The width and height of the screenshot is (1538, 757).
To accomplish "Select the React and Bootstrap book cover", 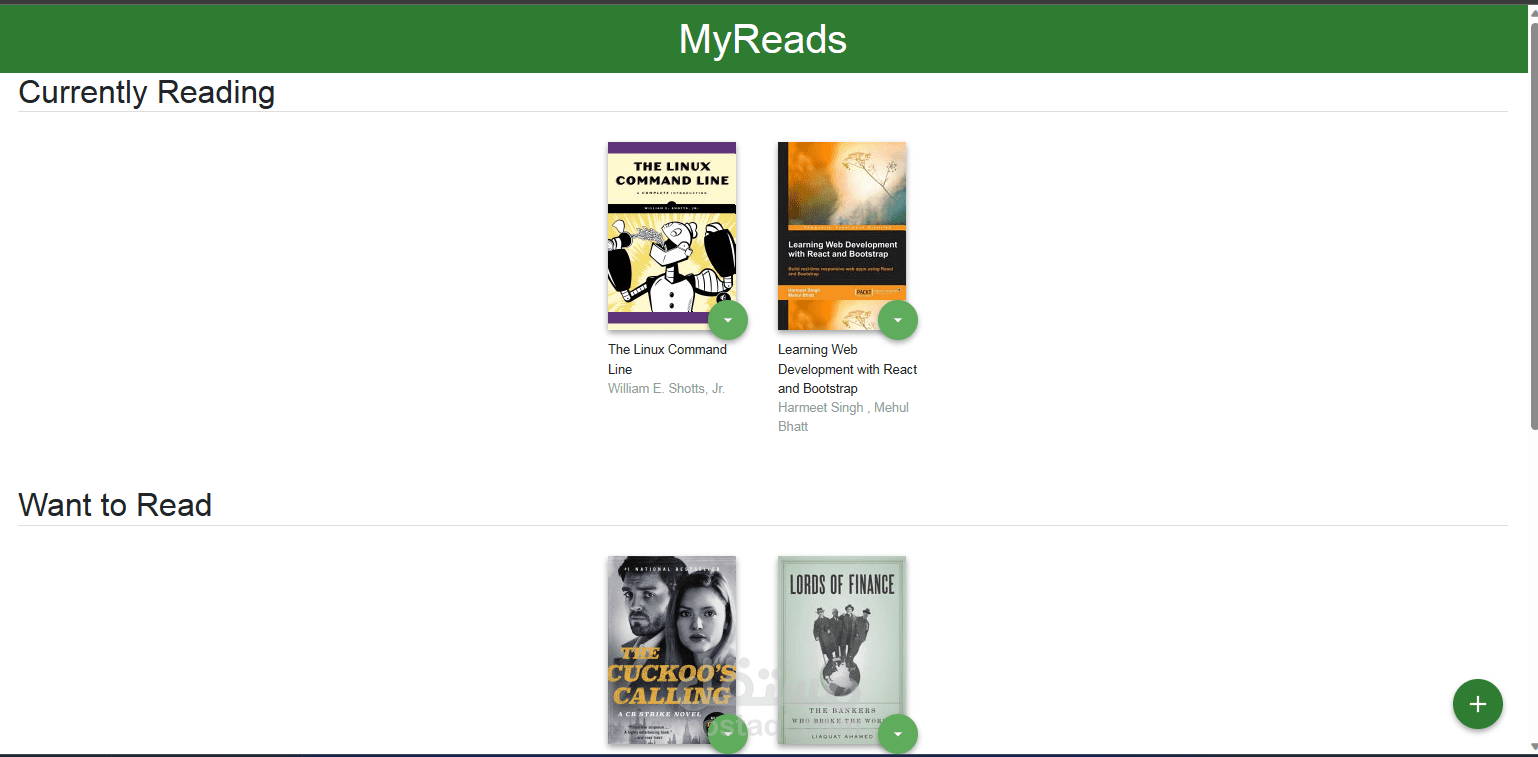I will (842, 236).
